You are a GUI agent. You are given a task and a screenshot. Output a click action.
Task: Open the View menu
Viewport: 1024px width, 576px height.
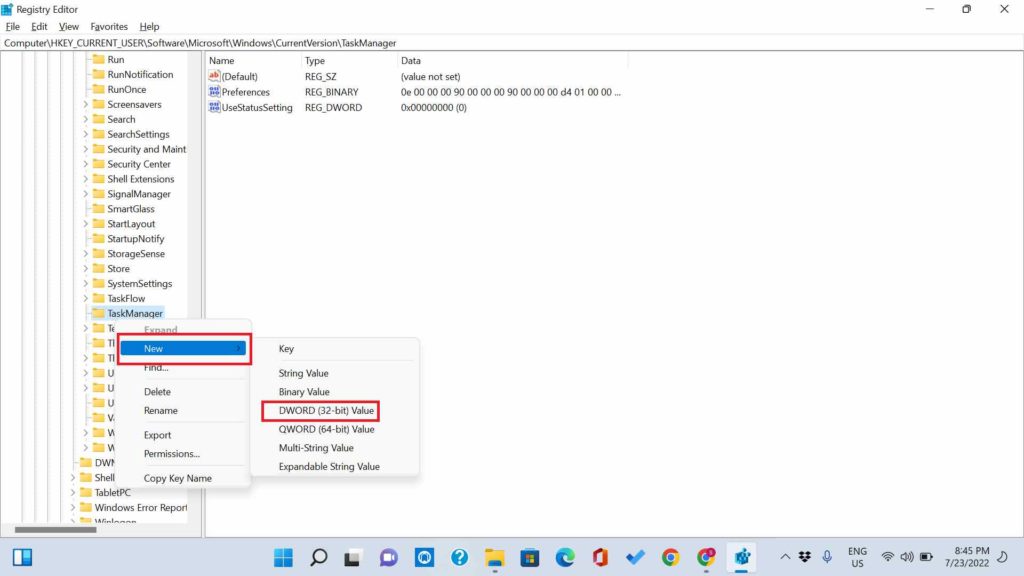[x=69, y=27]
